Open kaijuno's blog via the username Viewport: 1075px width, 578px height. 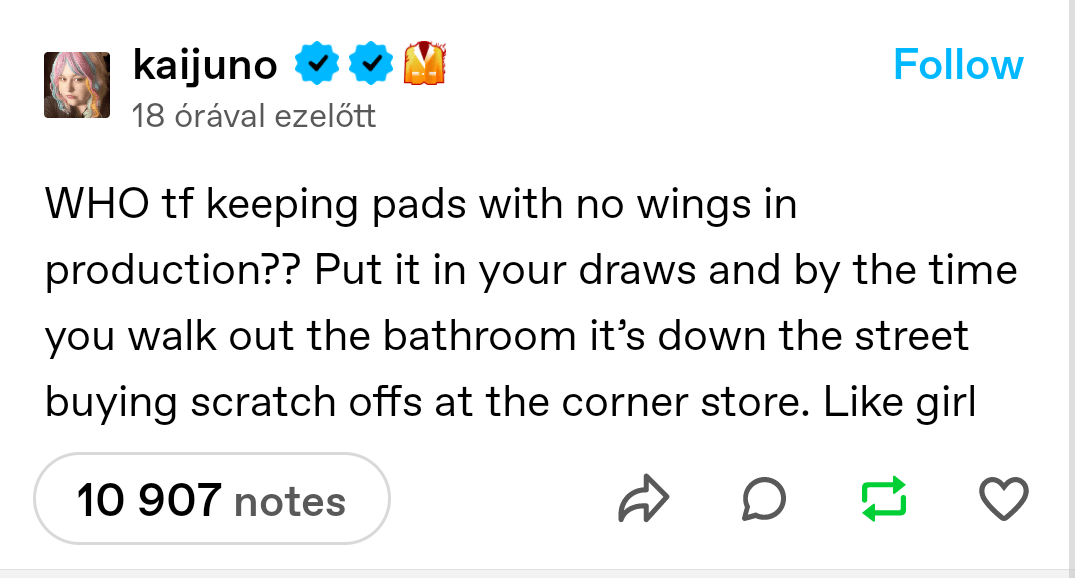click(205, 63)
